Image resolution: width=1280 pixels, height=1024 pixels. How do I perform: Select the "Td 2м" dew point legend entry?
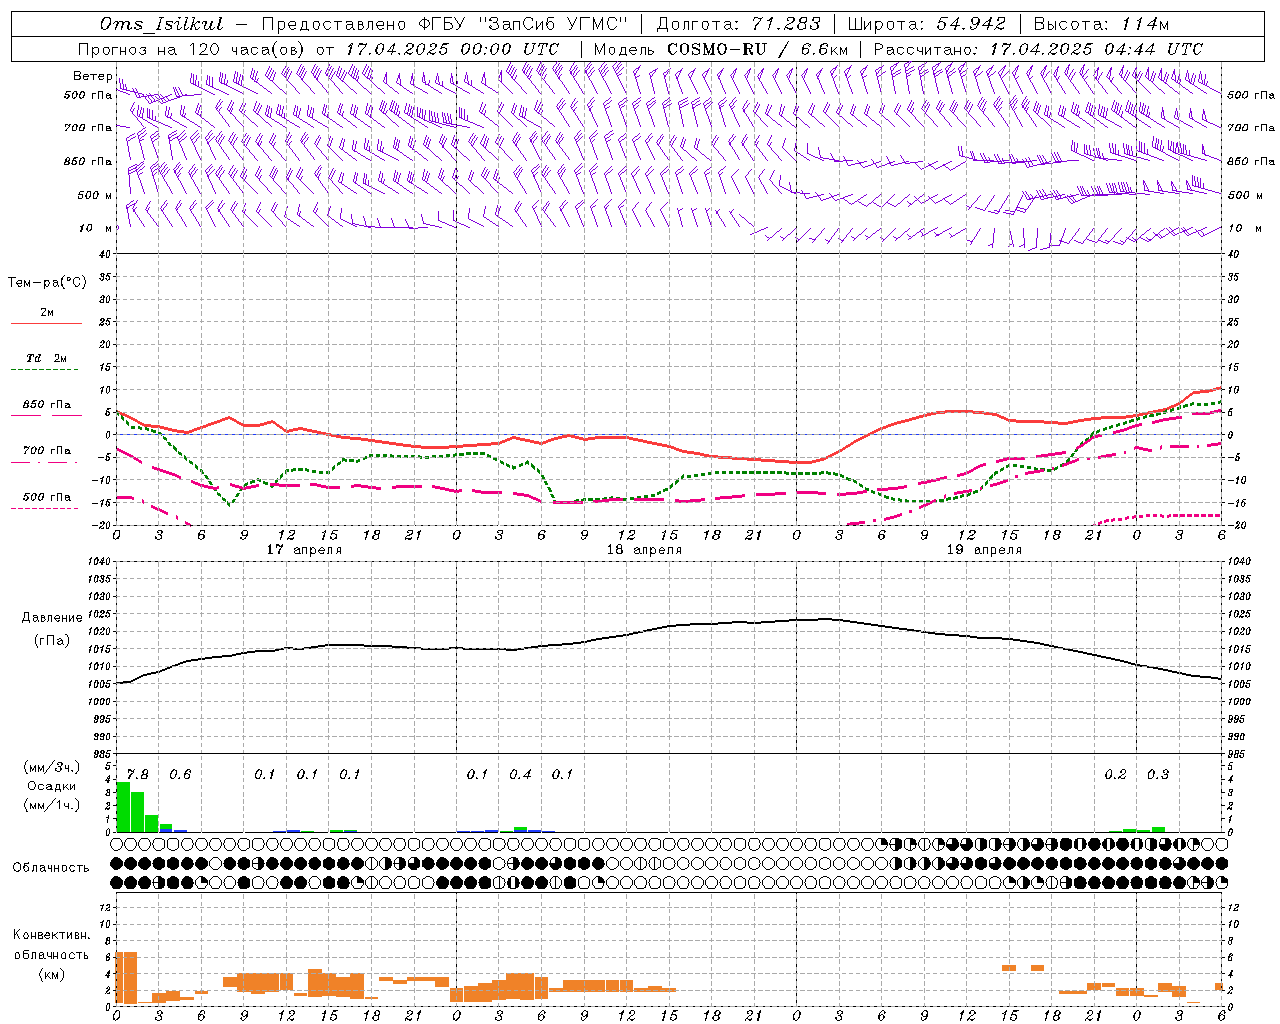[46, 358]
